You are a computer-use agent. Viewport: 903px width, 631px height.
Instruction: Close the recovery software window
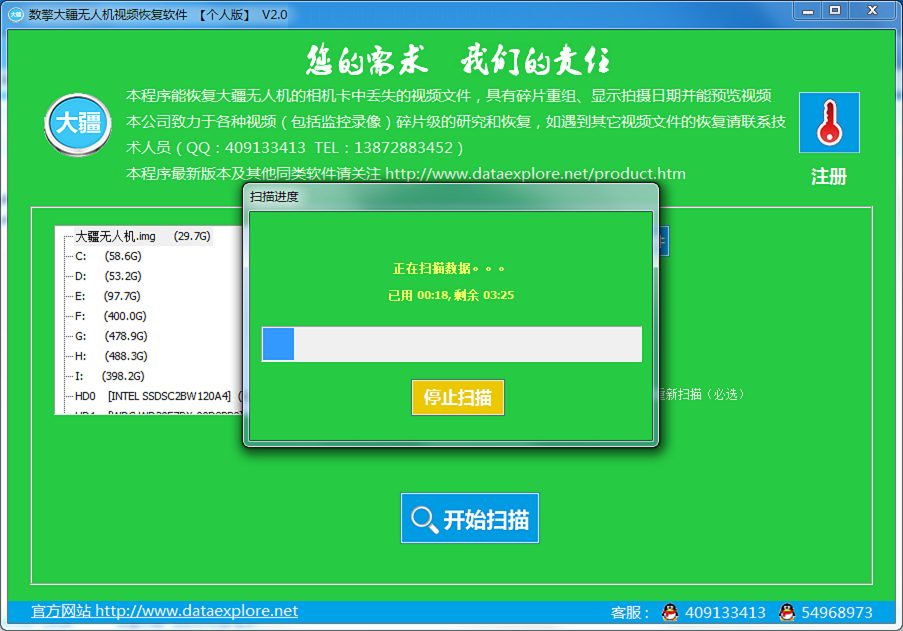point(873,11)
